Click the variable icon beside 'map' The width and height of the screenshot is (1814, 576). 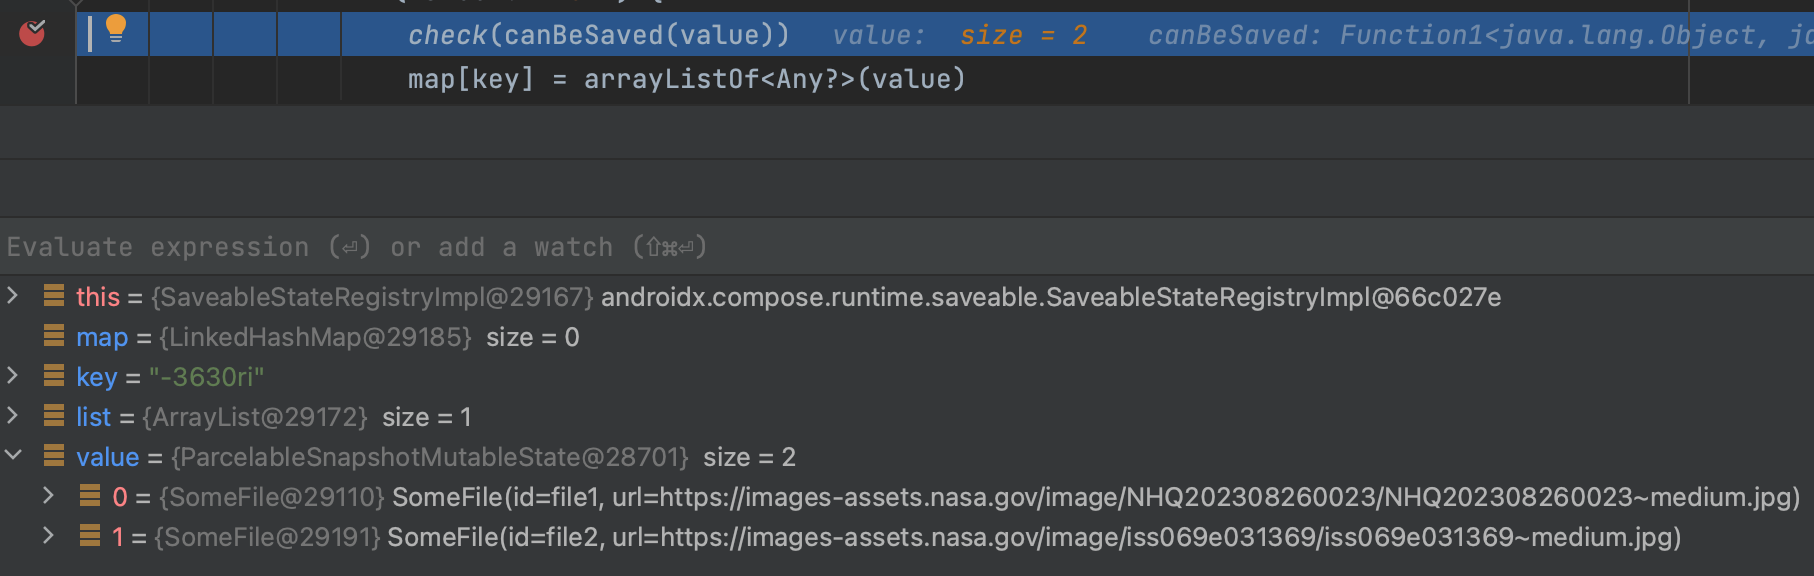(x=55, y=337)
